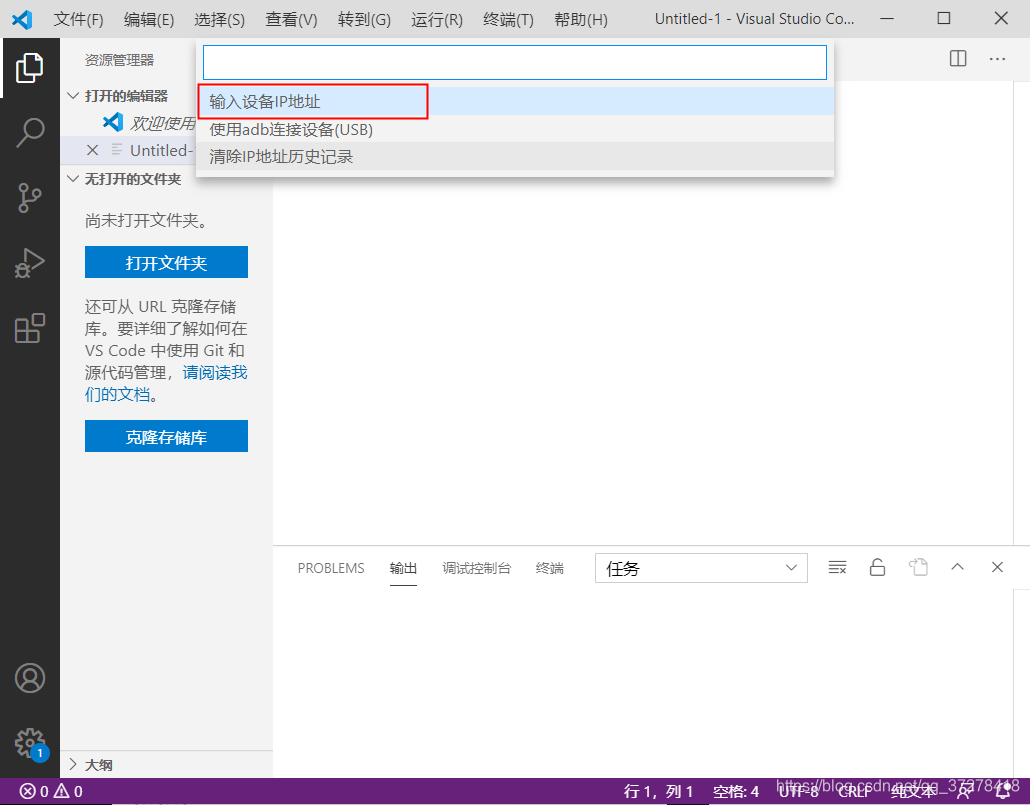Image resolution: width=1030 pixels, height=805 pixels.
Task: Change indentation via 空格: 4
Action: [736, 791]
